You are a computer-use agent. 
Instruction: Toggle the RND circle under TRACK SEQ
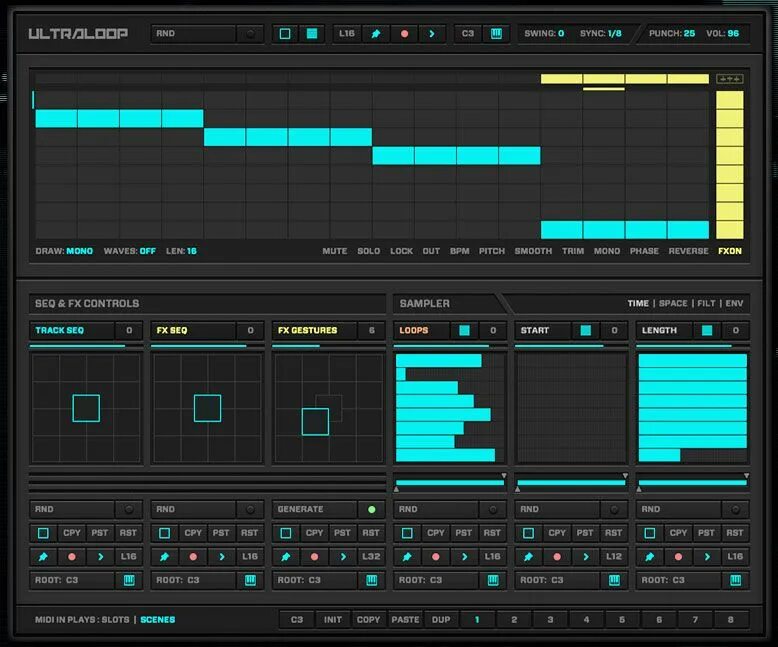[x=129, y=509]
